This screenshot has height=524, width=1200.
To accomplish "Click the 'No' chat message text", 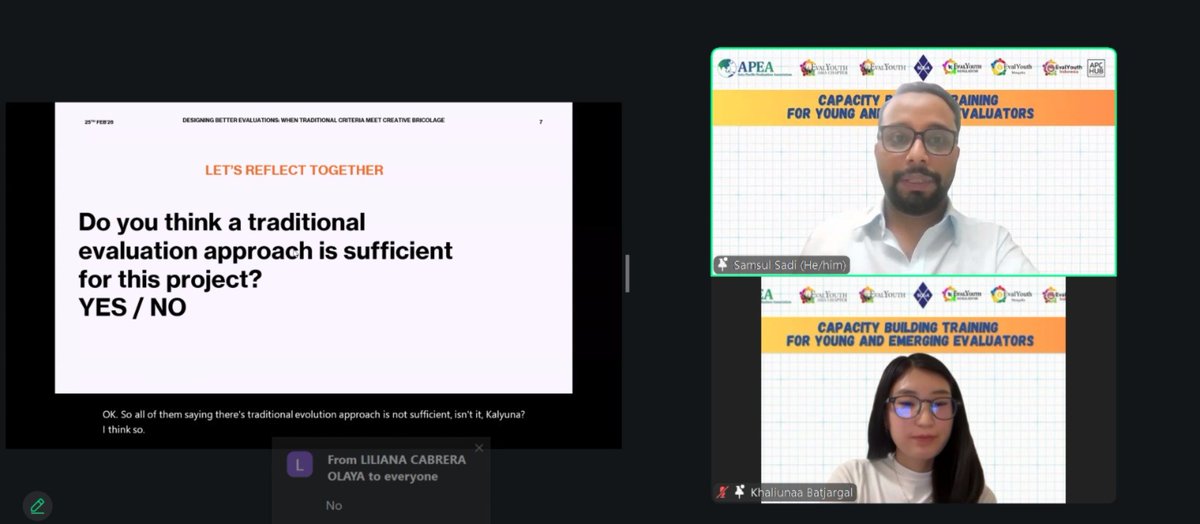I will (334, 505).
